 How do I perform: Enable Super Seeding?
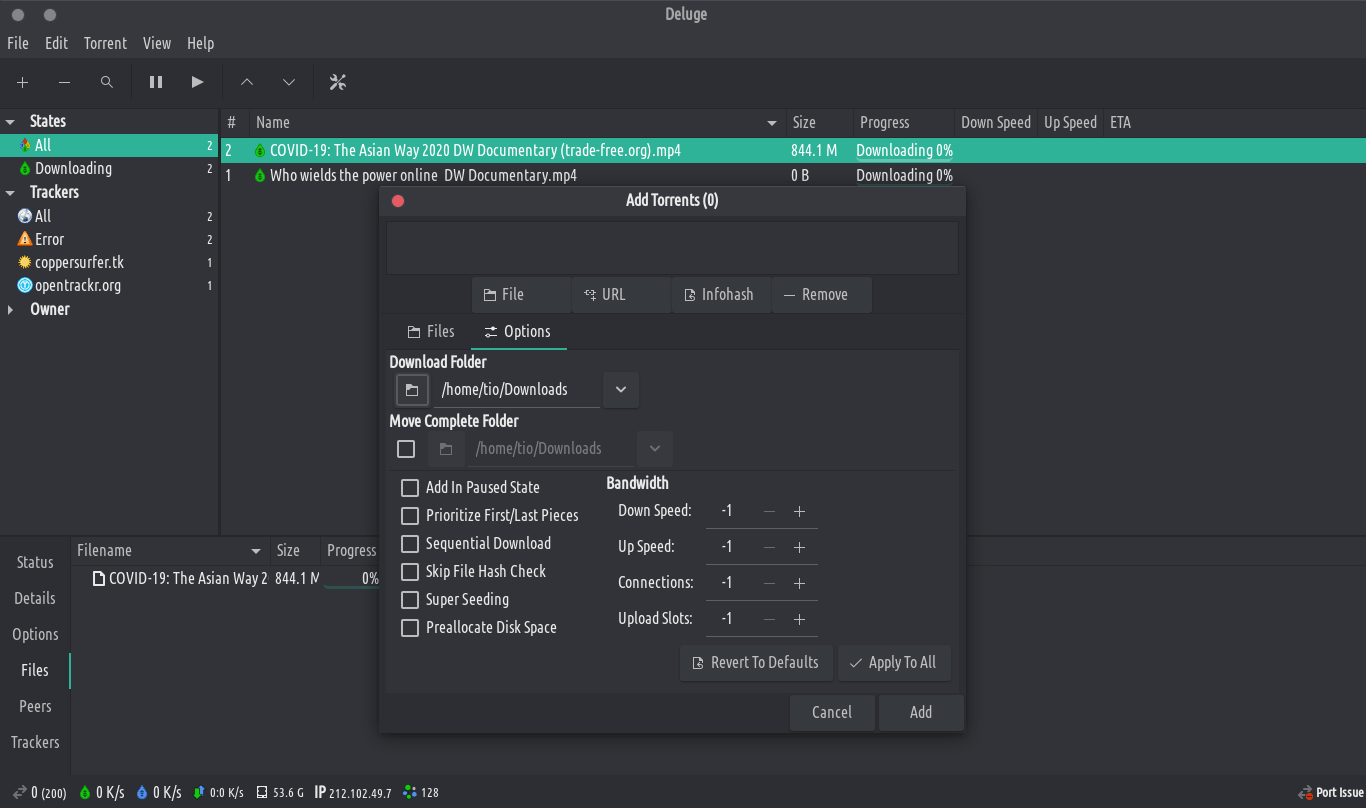tap(409, 600)
